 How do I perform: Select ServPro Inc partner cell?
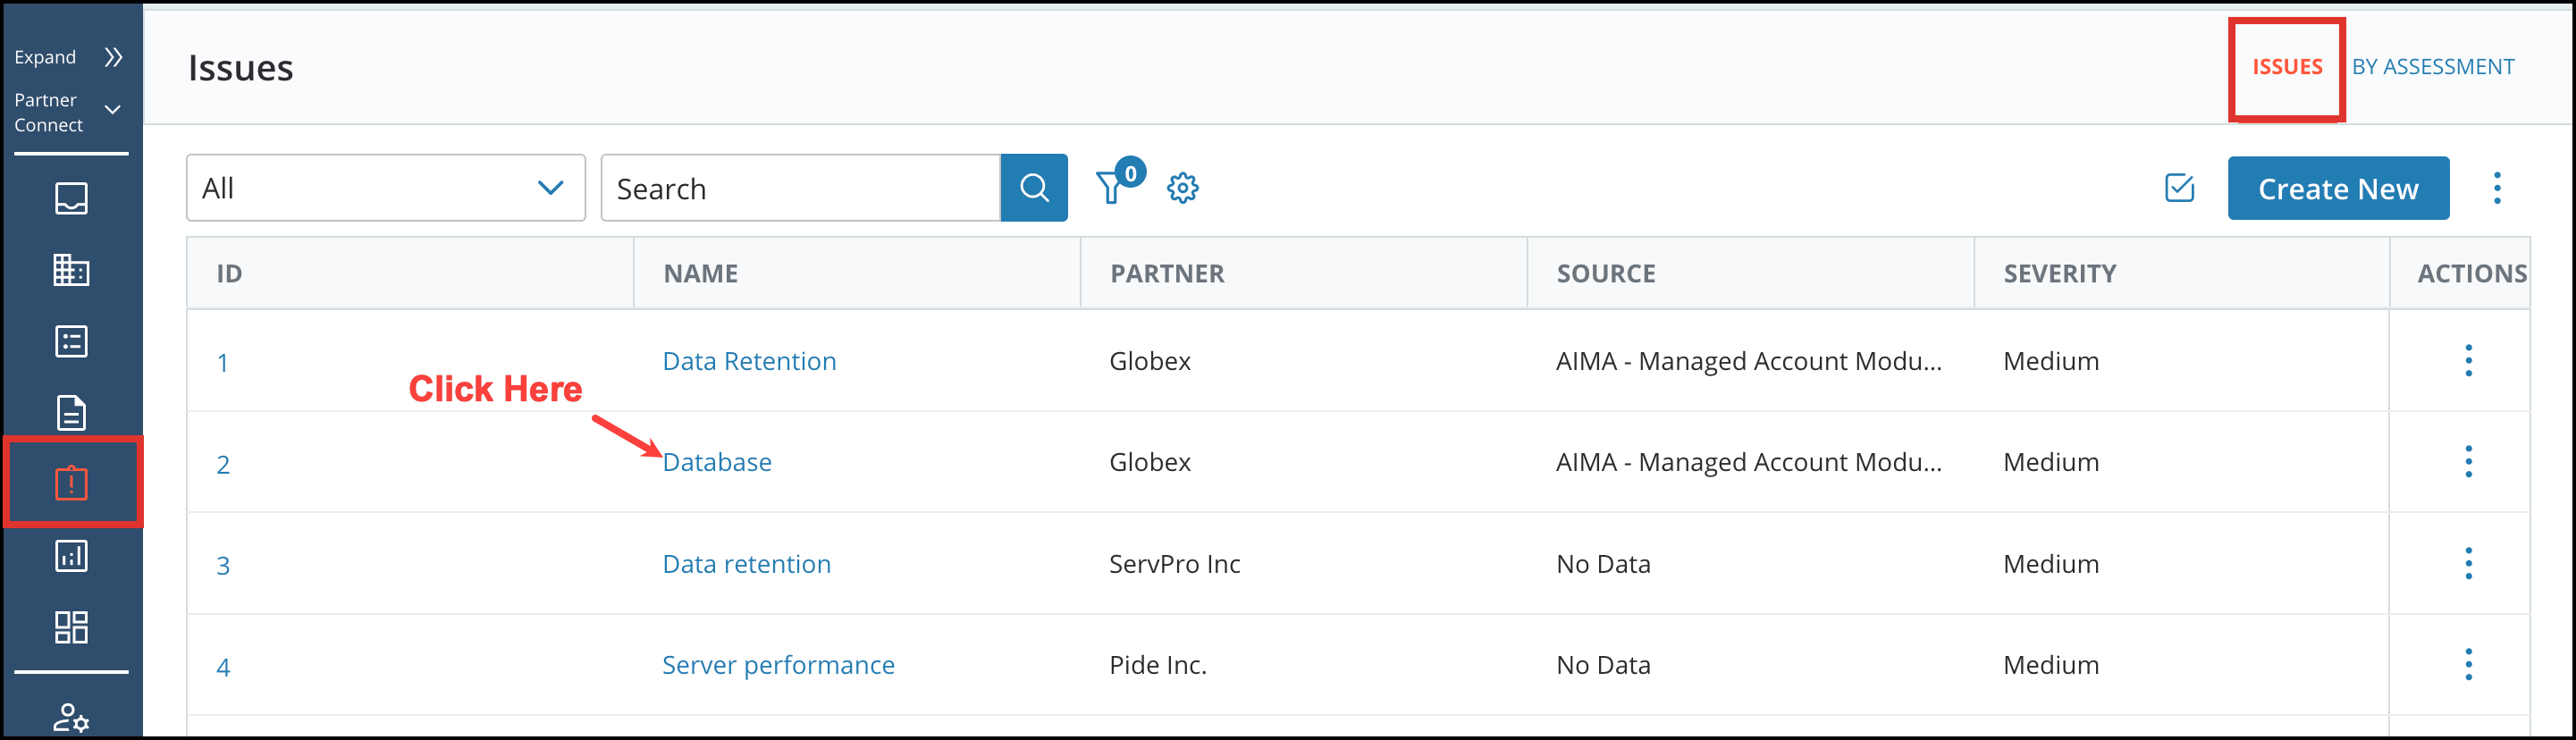click(x=1174, y=564)
